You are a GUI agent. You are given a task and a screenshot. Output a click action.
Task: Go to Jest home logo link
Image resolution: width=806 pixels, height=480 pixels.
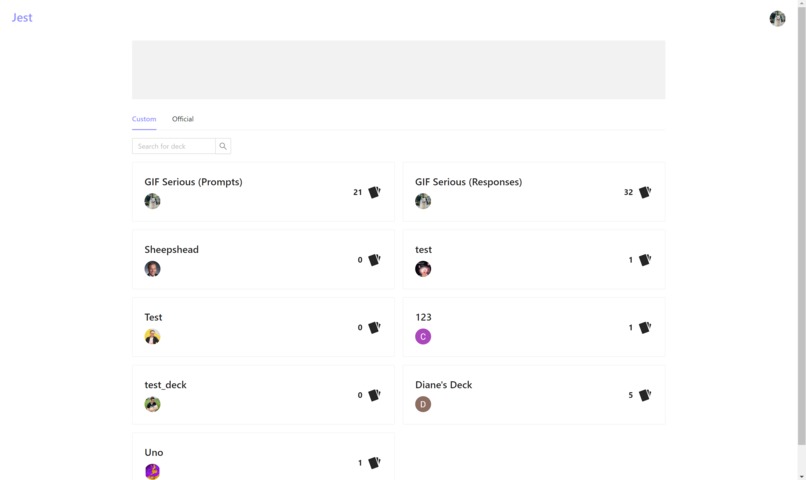(22, 18)
